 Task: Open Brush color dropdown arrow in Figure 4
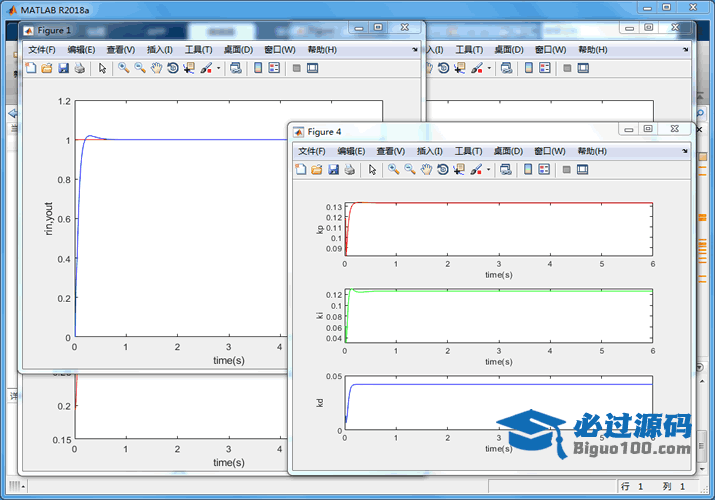click(x=488, y=170)
